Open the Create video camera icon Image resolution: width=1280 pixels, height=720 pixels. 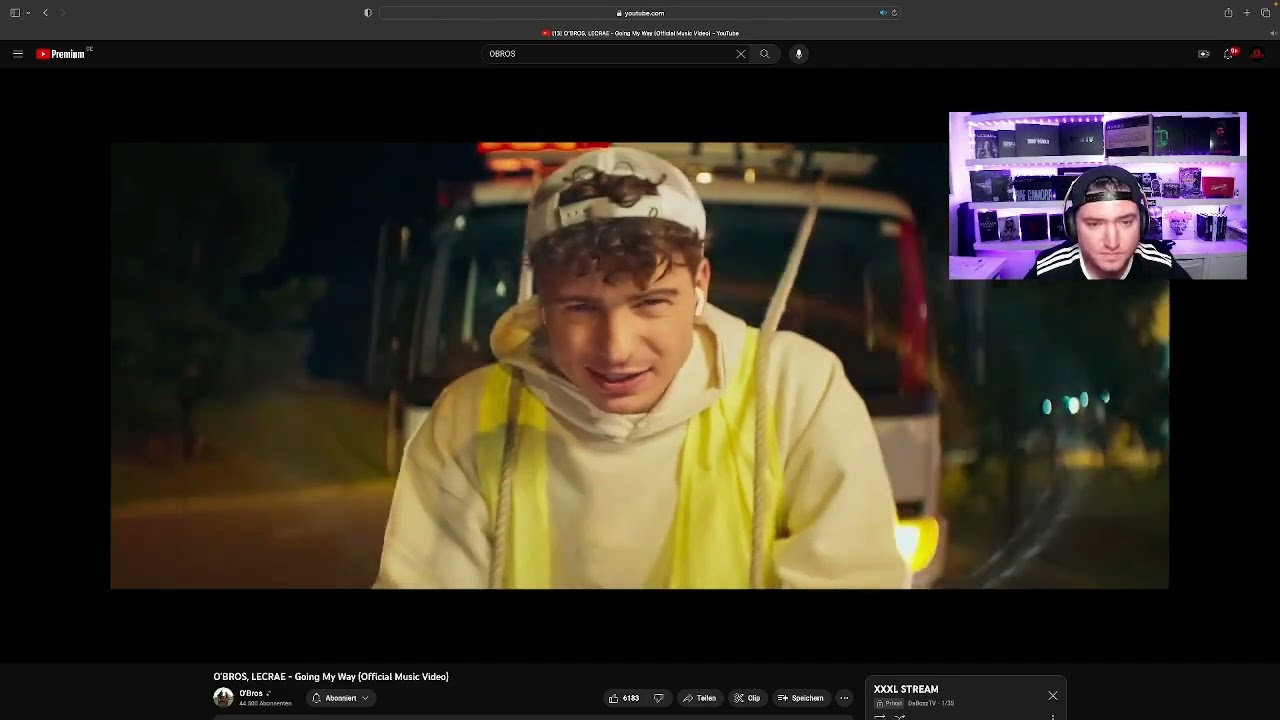click(1203, 54)
